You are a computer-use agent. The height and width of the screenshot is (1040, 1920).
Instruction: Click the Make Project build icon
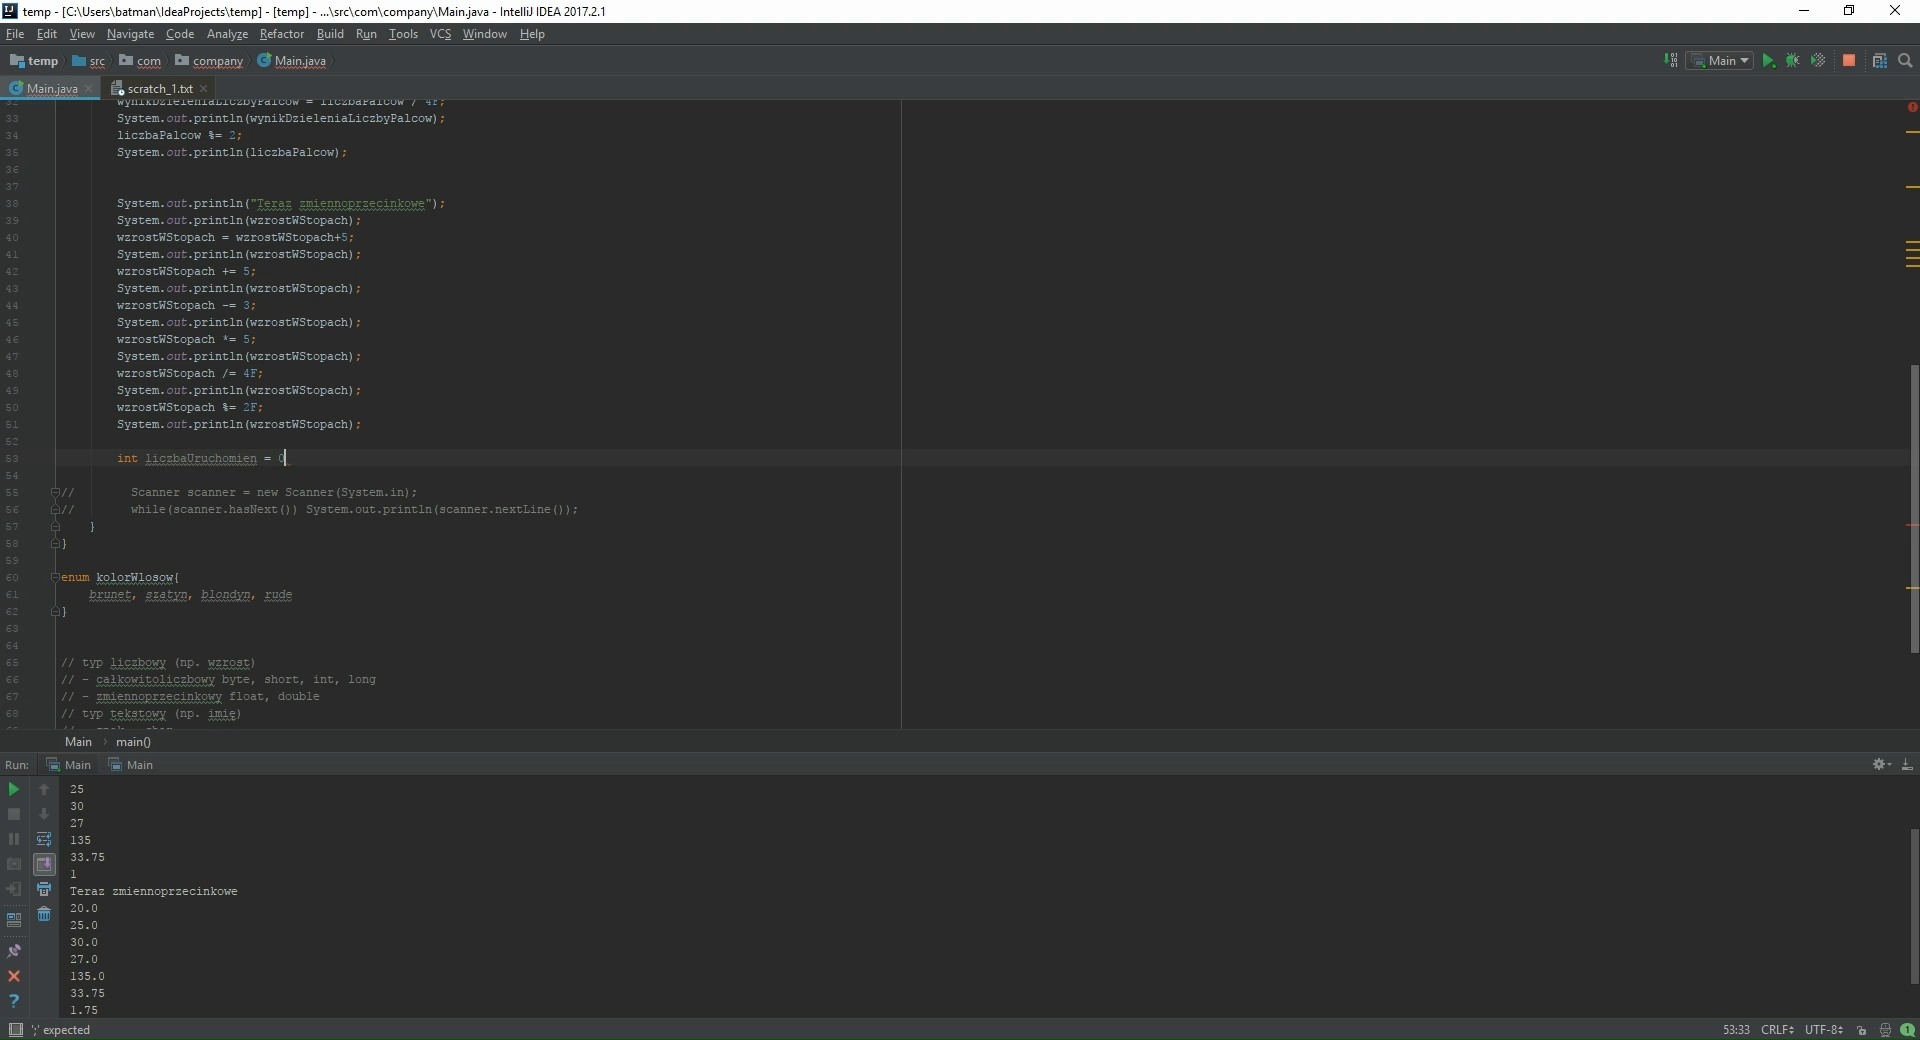[x=1671, y=61]
